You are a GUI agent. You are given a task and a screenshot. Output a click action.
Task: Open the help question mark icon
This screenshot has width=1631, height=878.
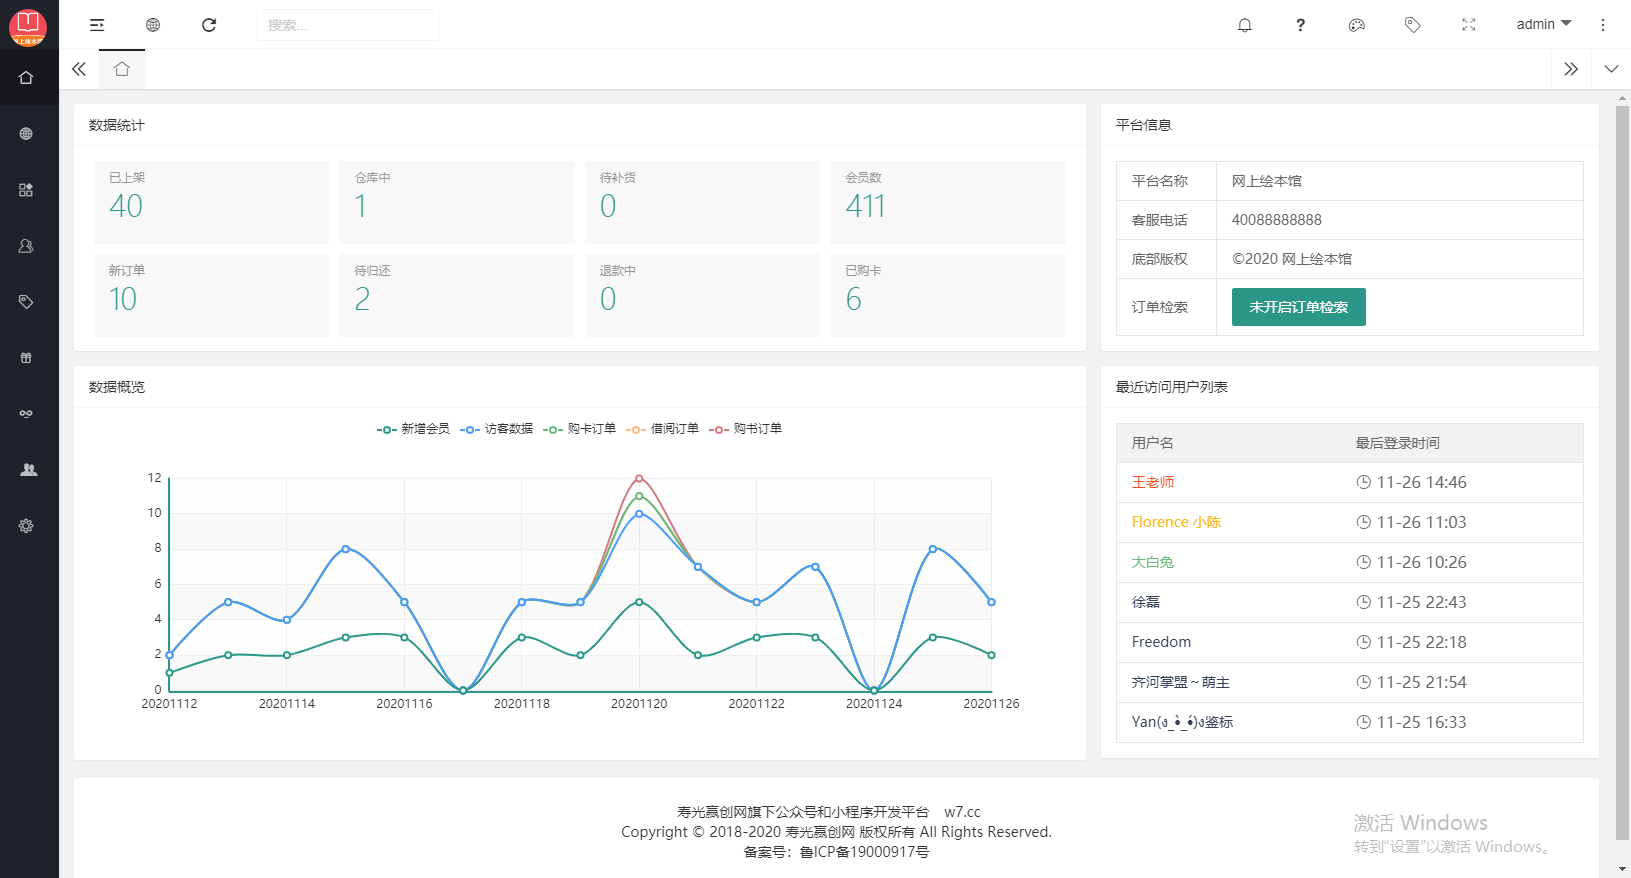pyautogui.click(x=1301, y=25)
